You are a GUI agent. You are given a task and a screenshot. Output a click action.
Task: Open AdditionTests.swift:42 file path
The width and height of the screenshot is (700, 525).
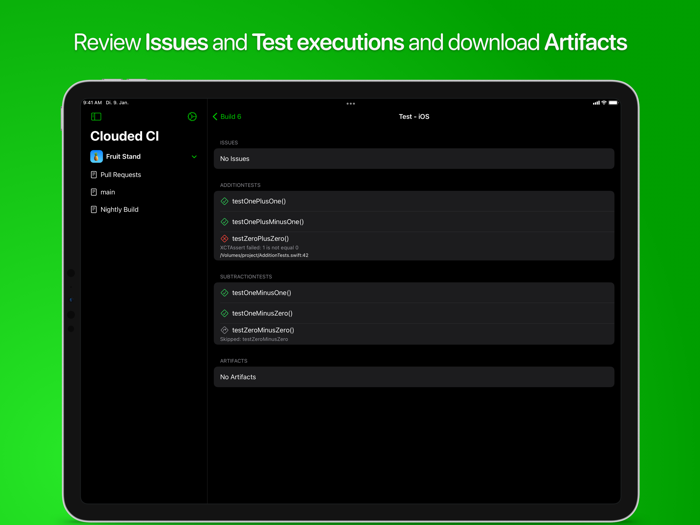pos(264,255)
